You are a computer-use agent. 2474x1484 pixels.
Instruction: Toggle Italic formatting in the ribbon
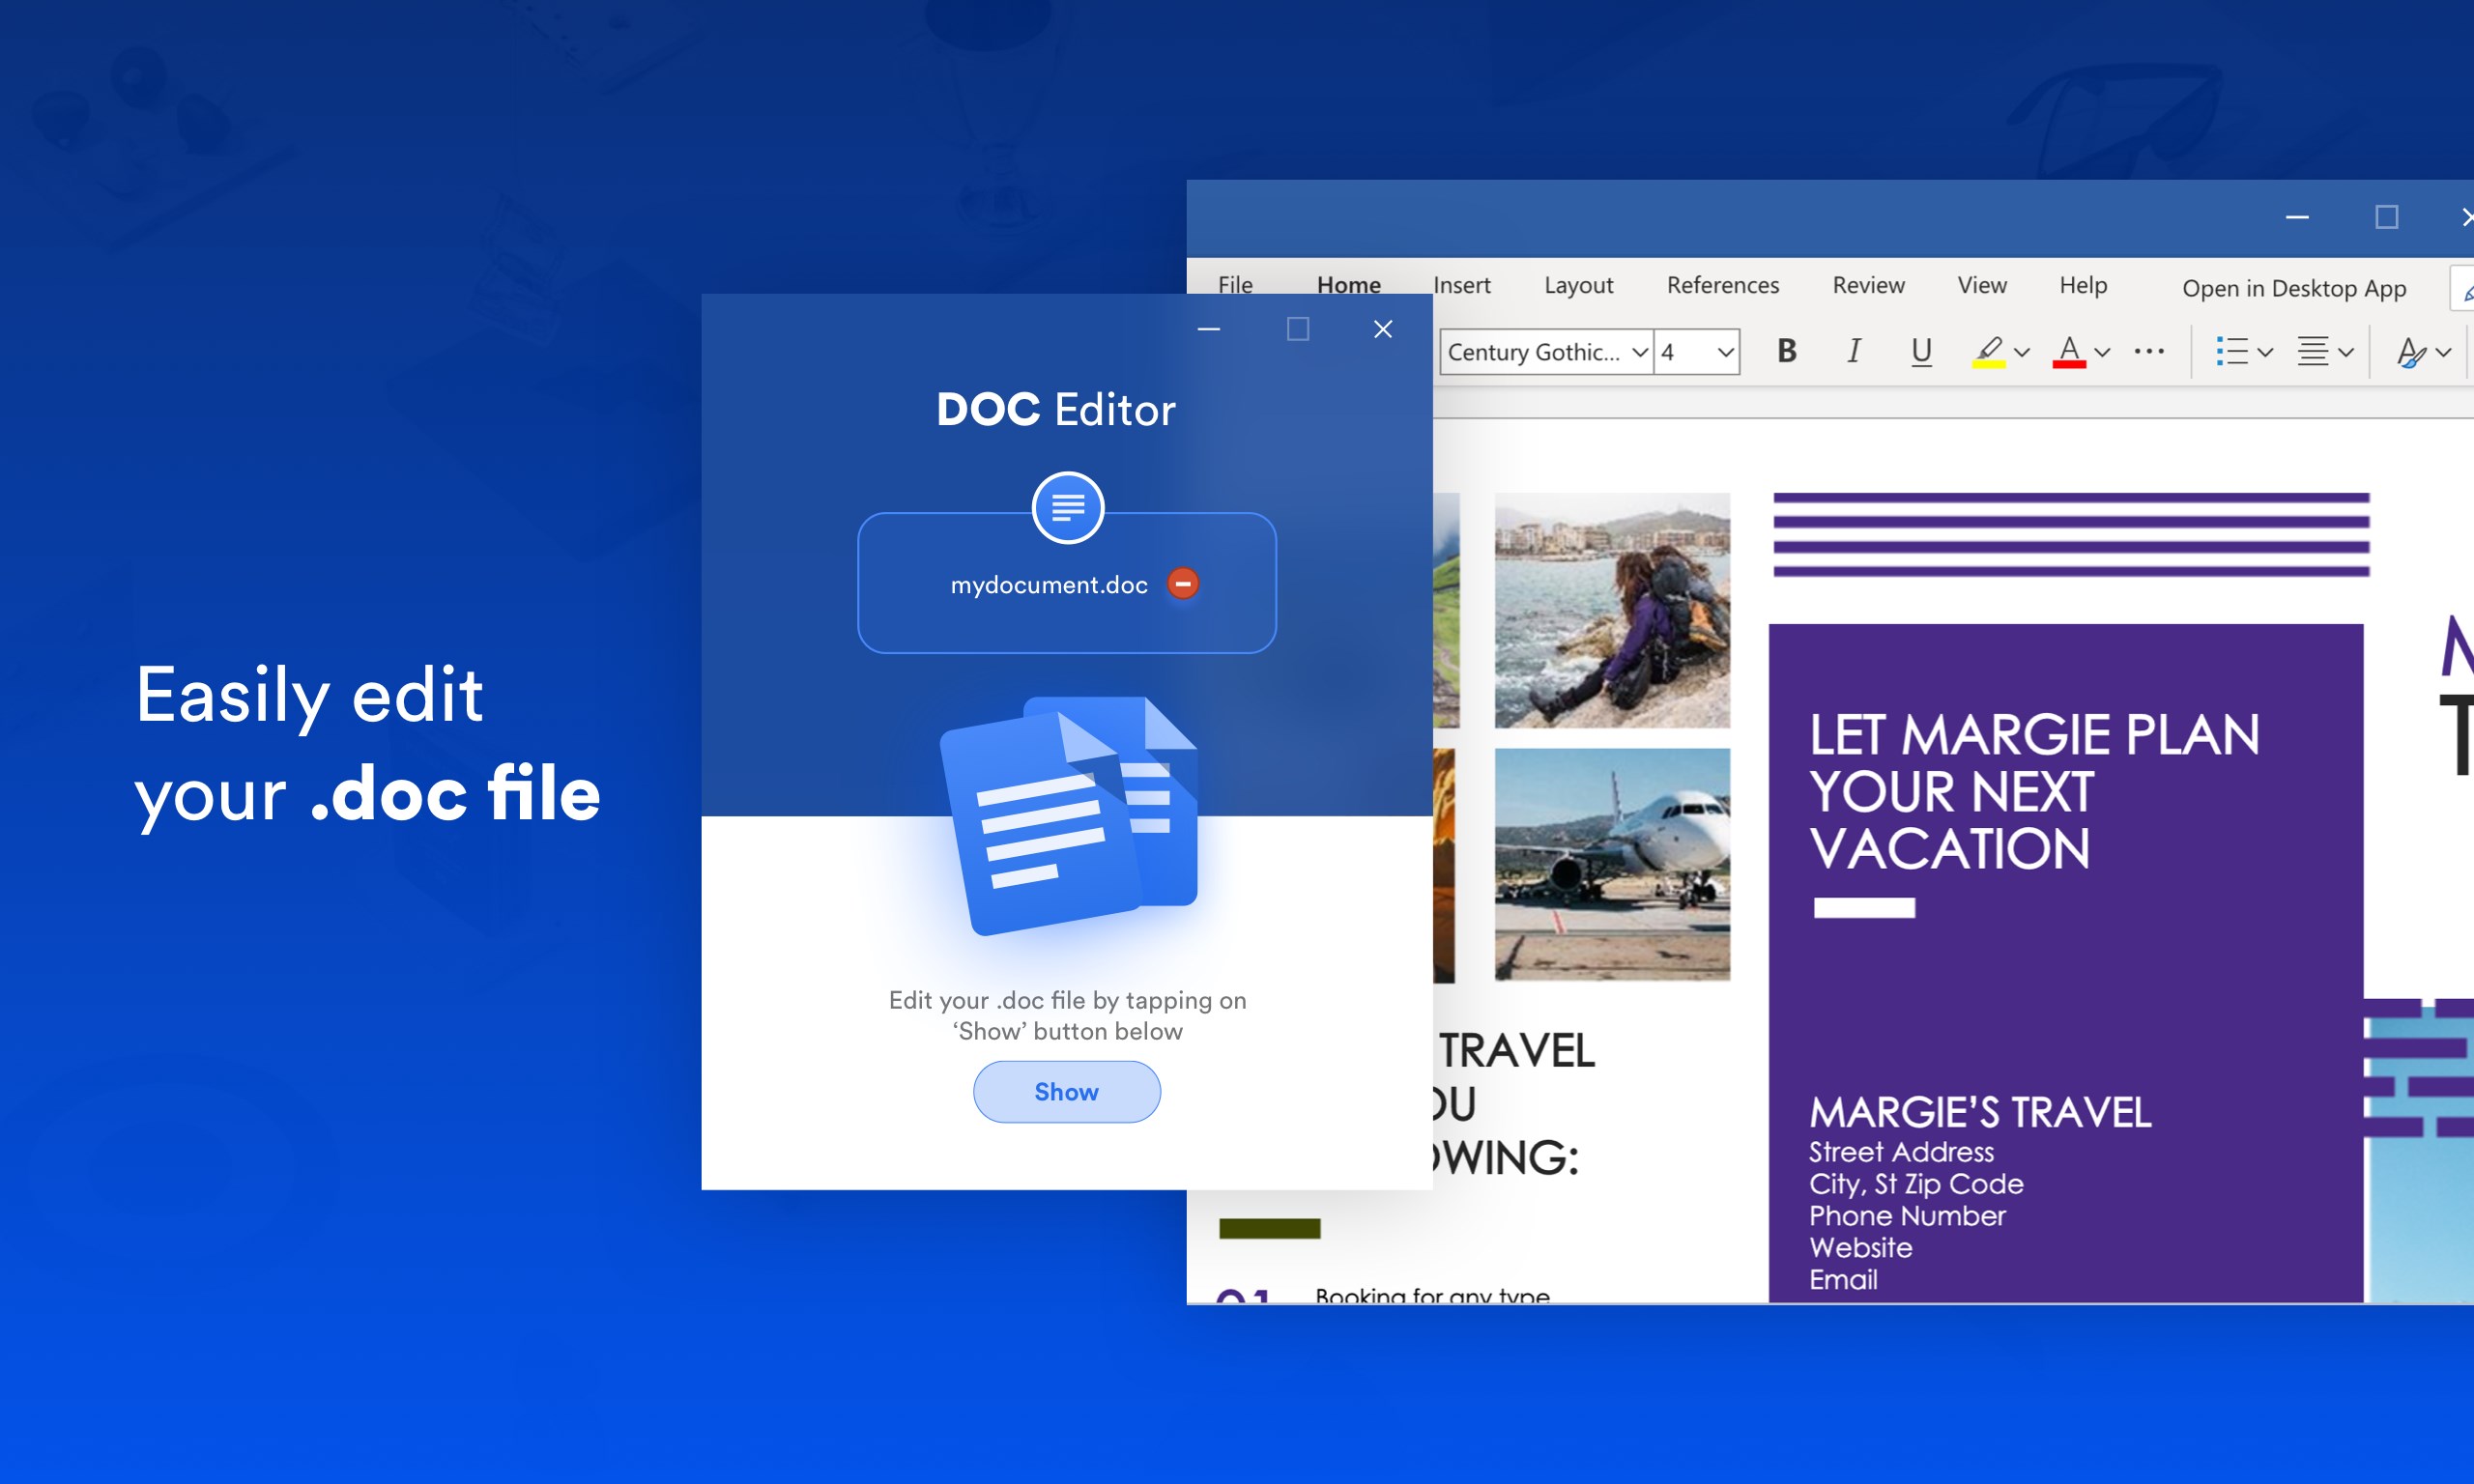coord(1853,351)
